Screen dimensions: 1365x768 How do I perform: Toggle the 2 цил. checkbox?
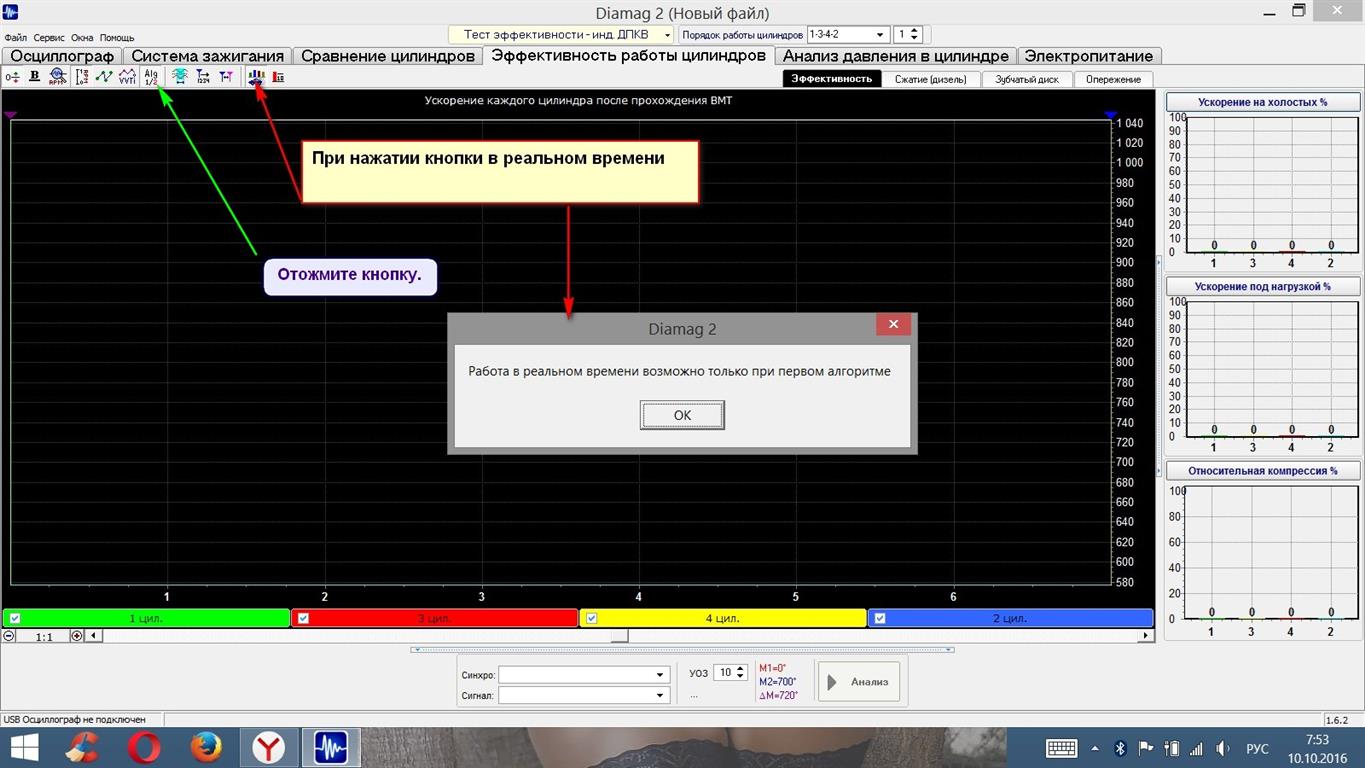pyautogui.click(x=880, y=618)
